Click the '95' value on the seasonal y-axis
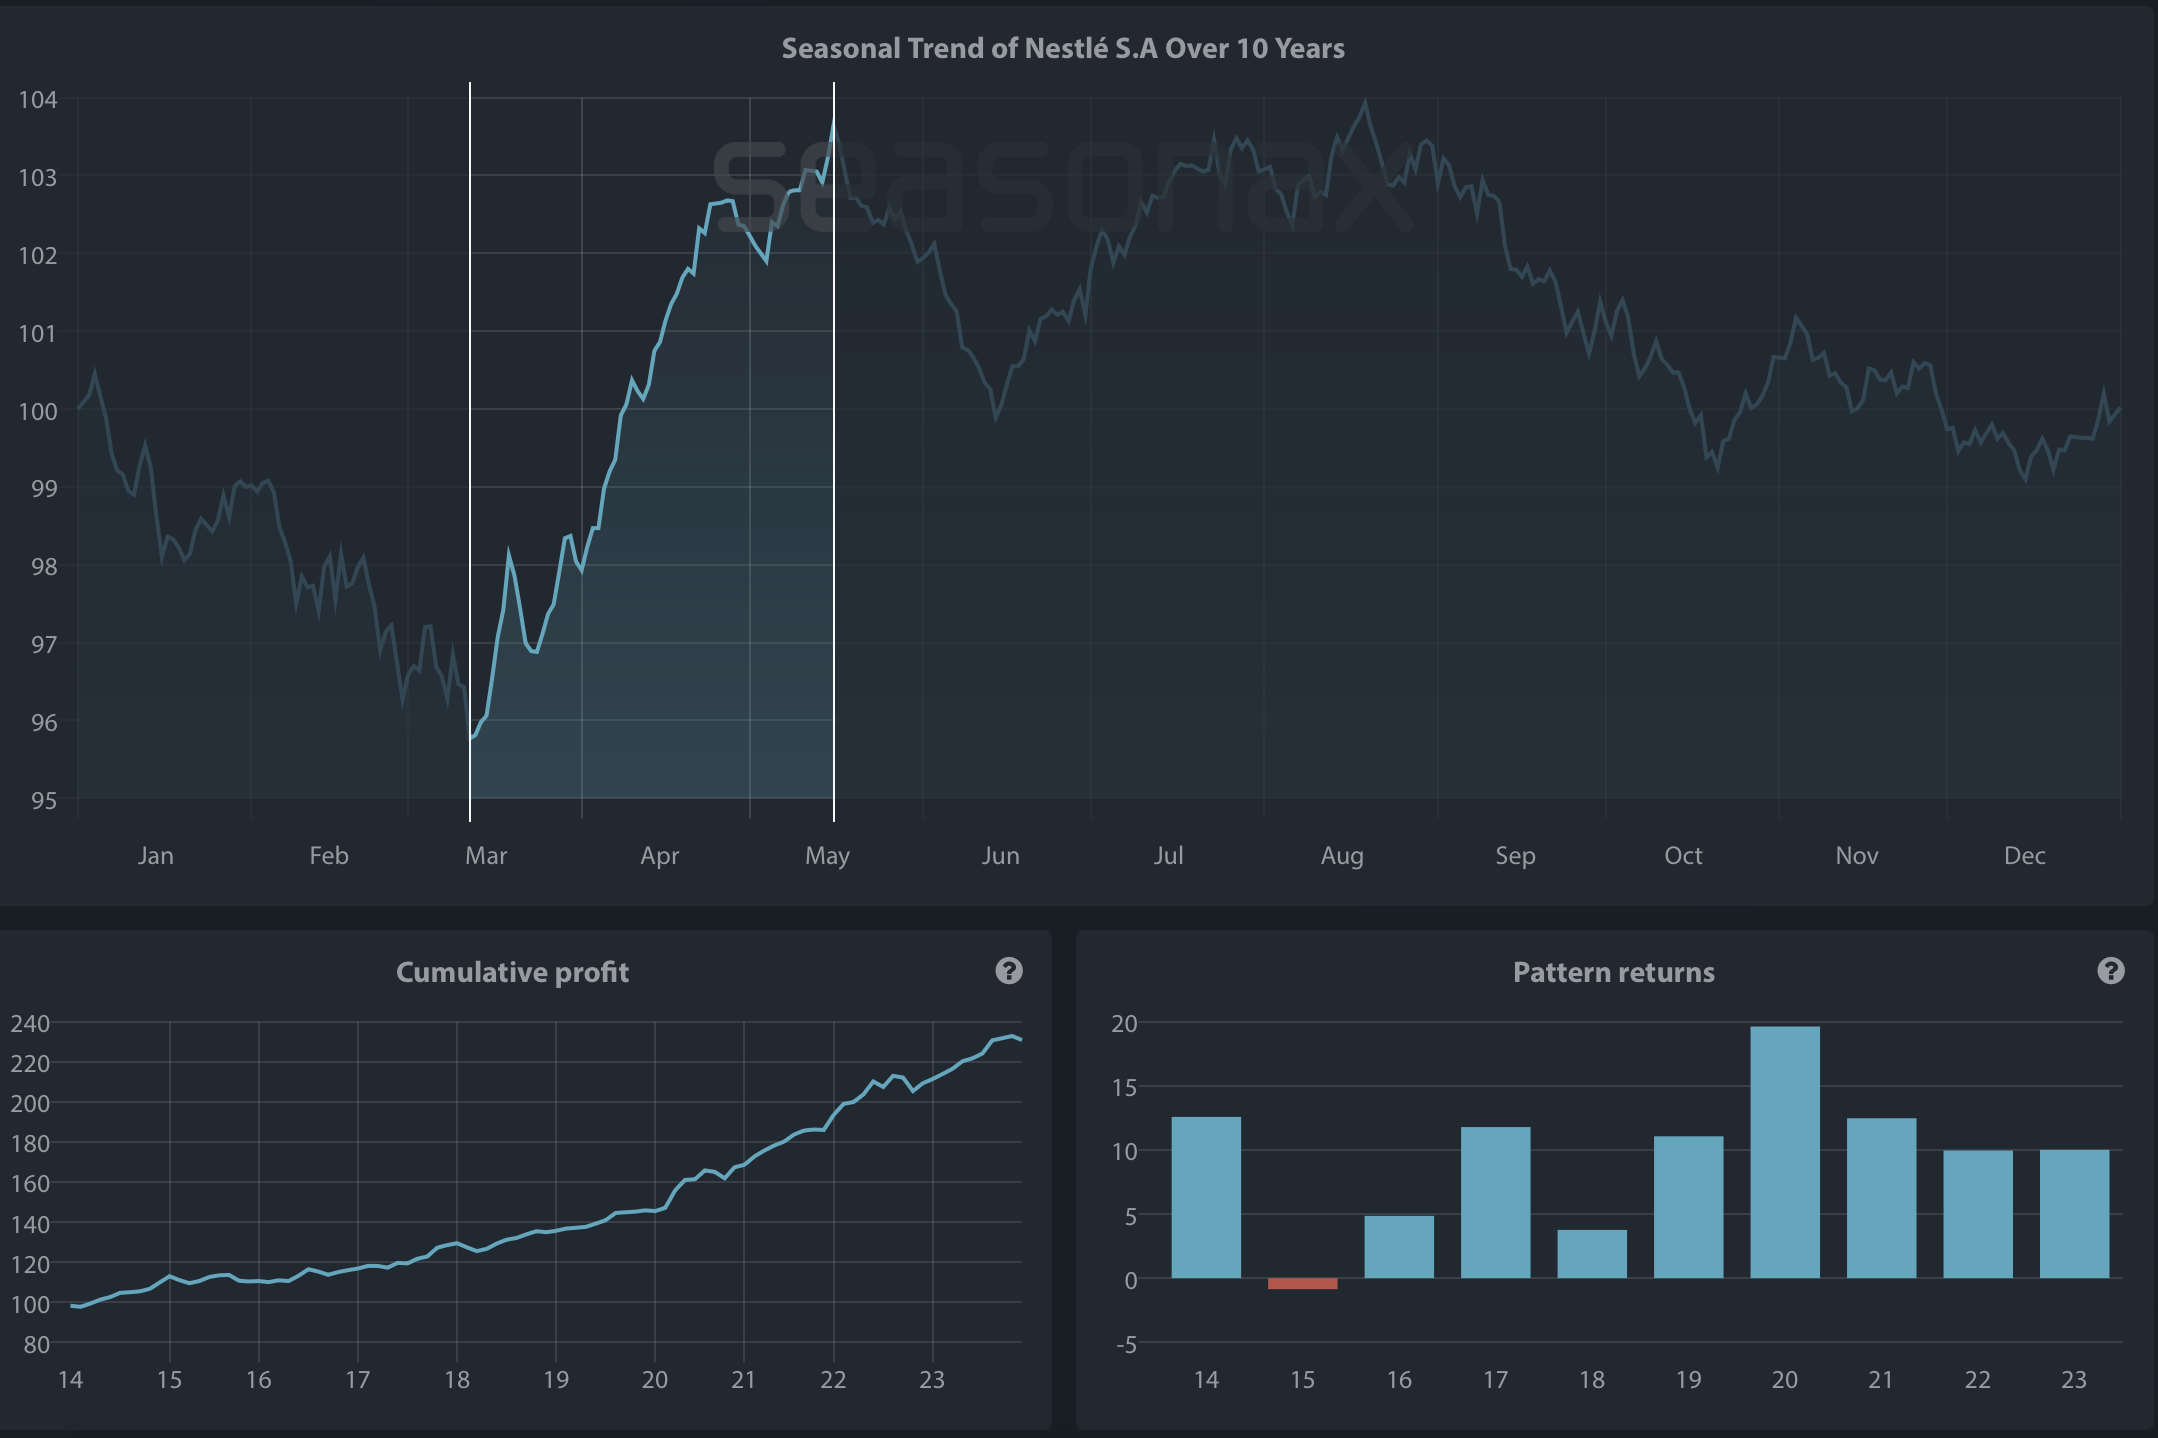This screenshot has width=2158, height=1438. click(x=44, y=800)
